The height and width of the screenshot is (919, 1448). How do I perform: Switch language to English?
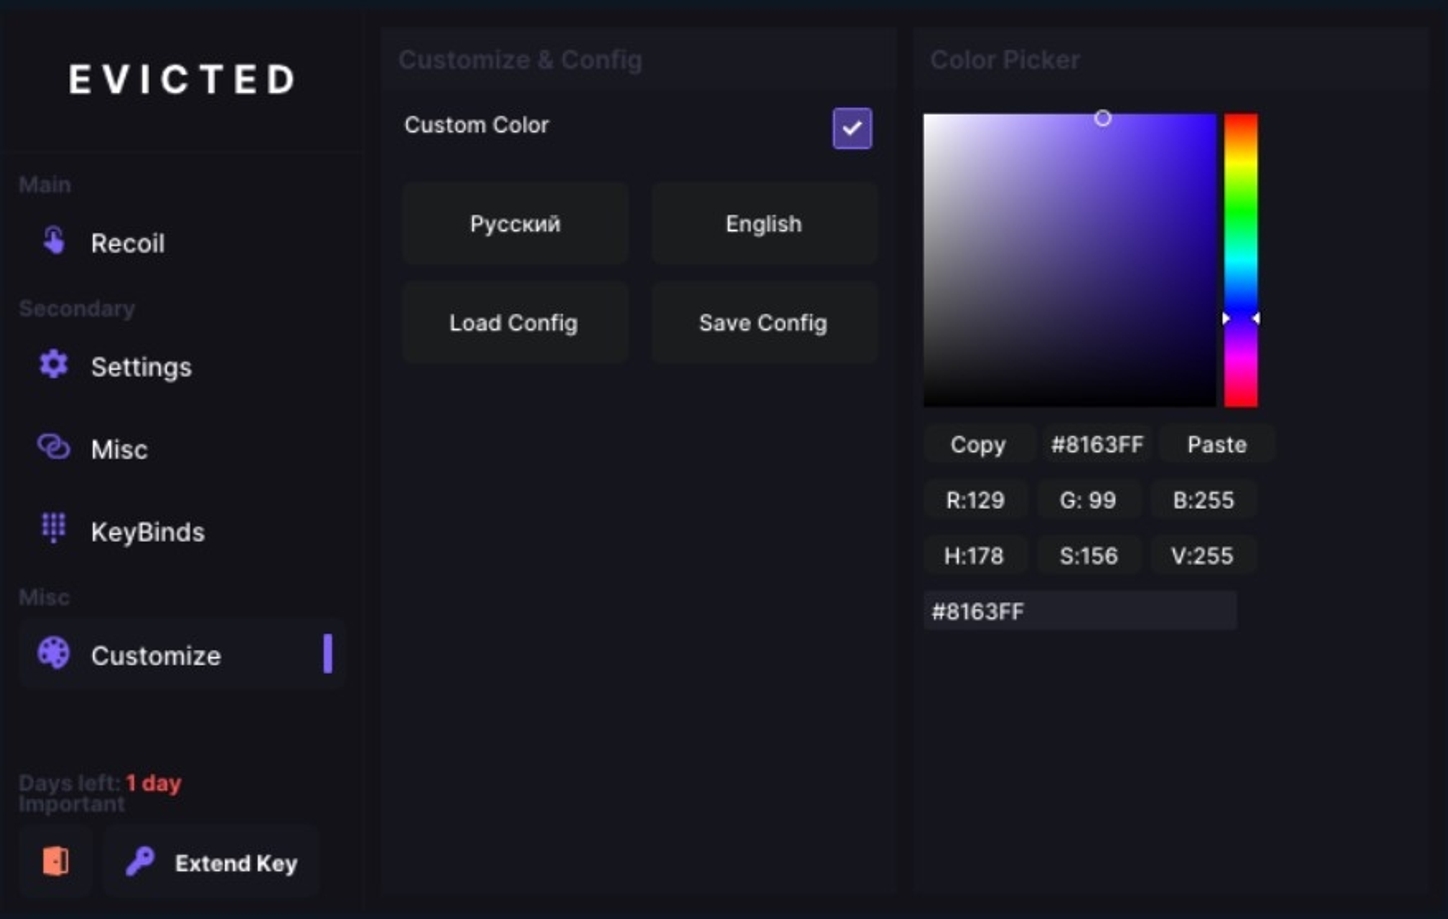(x=763, y=223)
